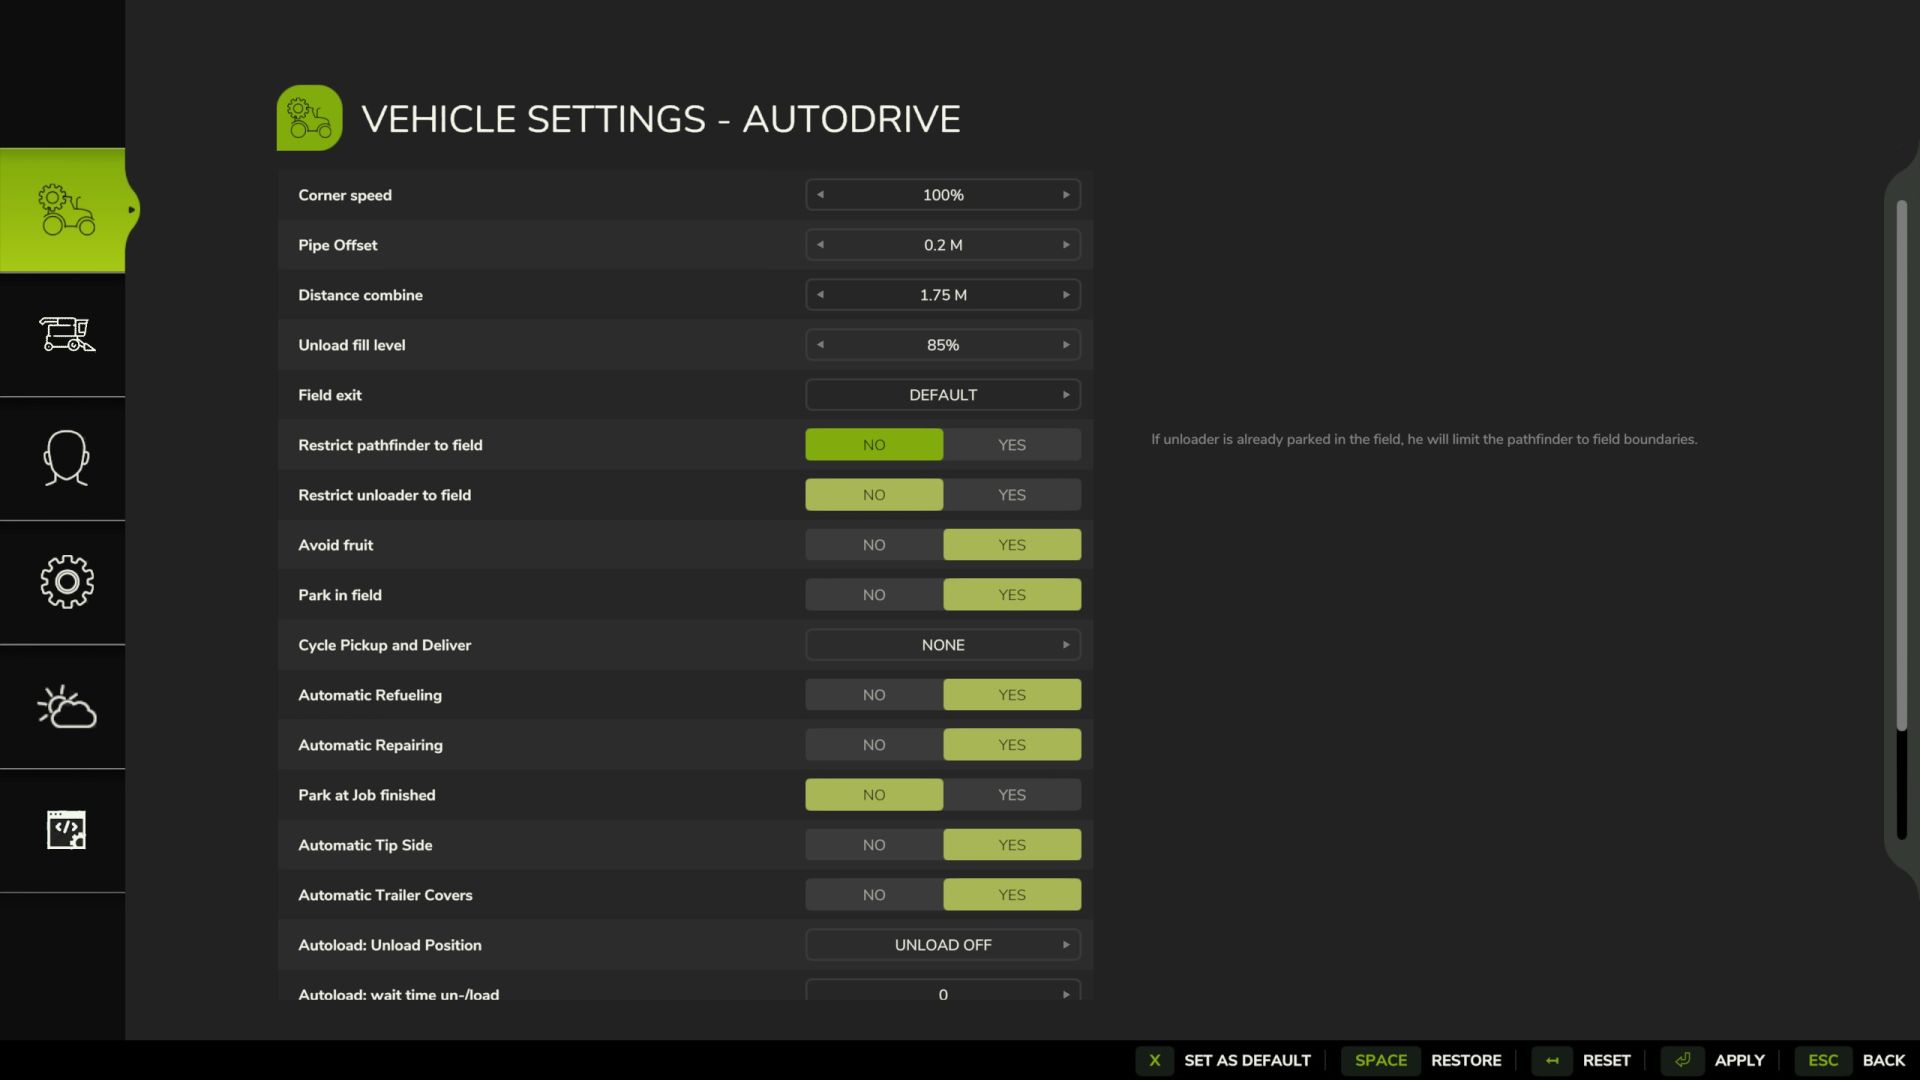The width and height of the screenshot is (1920, 1080).
Task: Increase Unload fill level with right arrow
Action: [x=1066, y=345]
